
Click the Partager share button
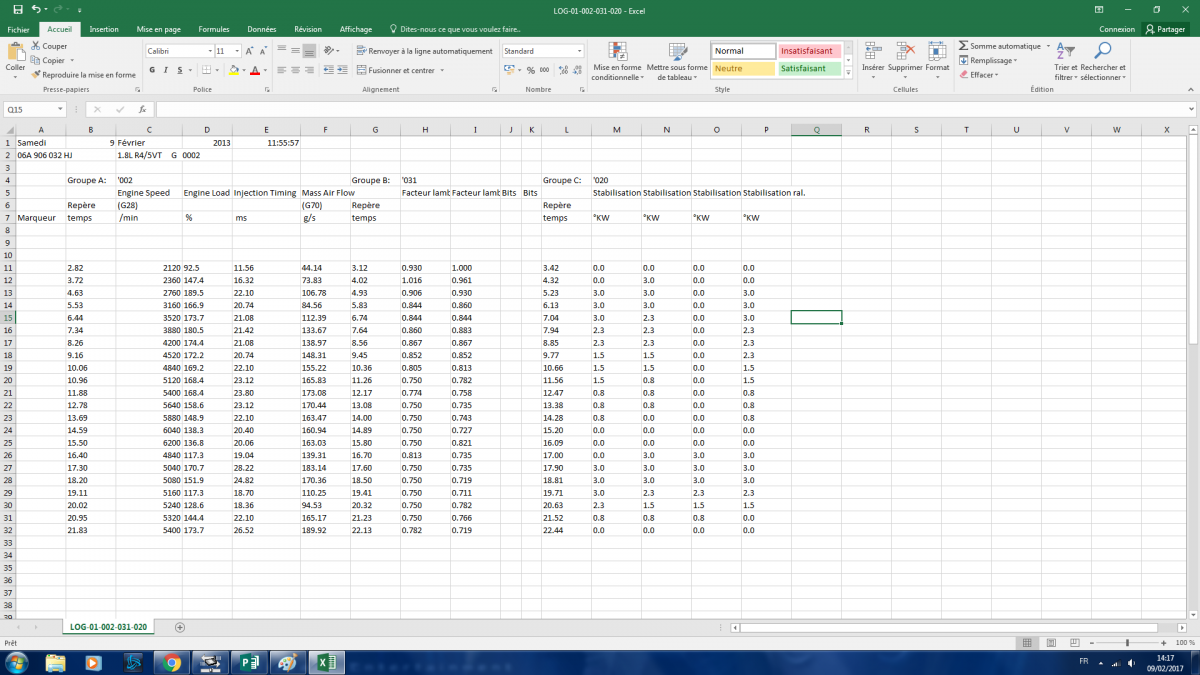click(x=1165, y=30)
